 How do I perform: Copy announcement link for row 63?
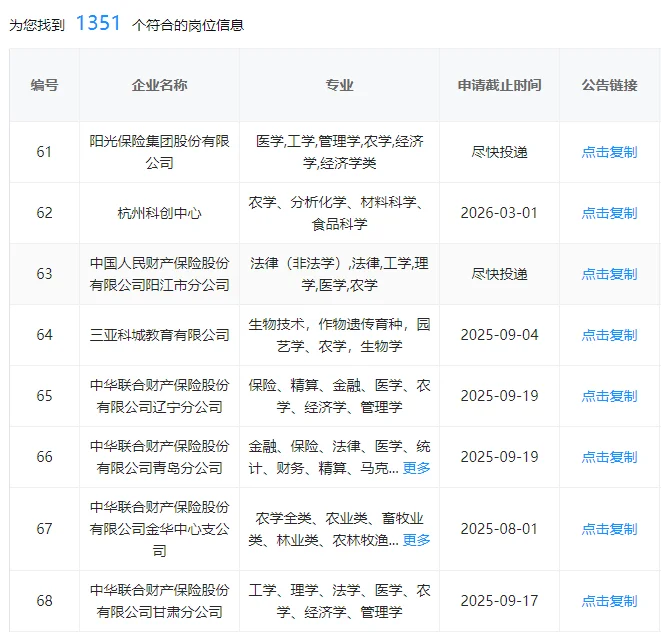coord(609,274)
